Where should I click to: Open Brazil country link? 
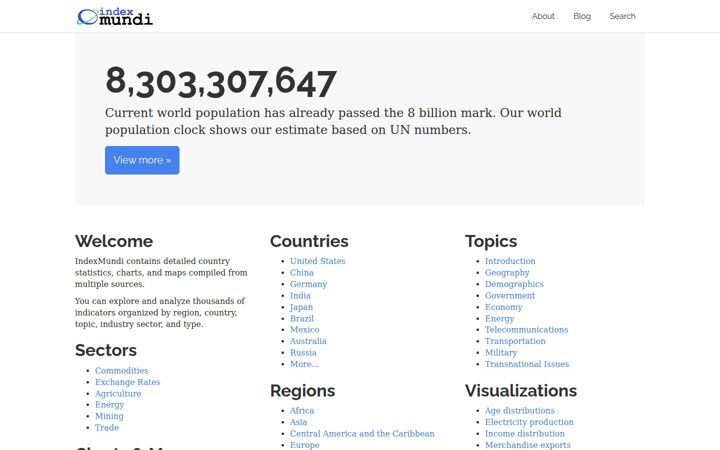tap(302, 318)
